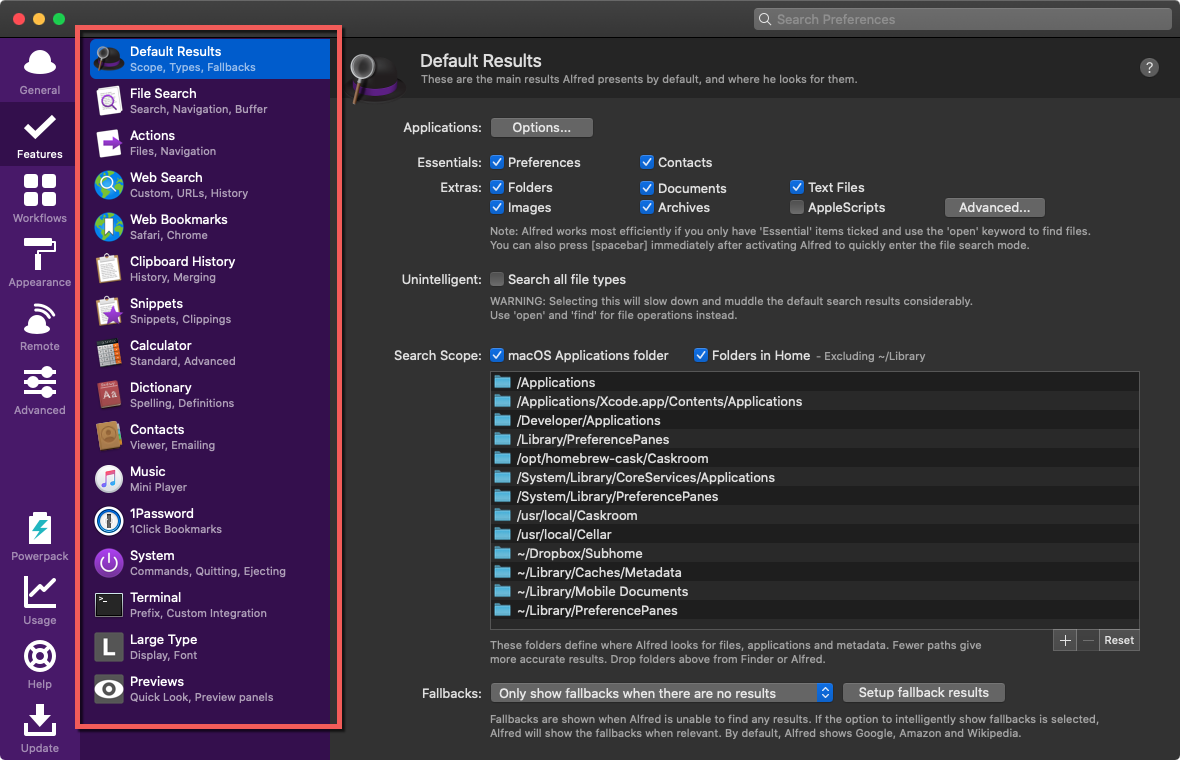
Task: Select the Snippets star icon
Action: pos(109,311)
